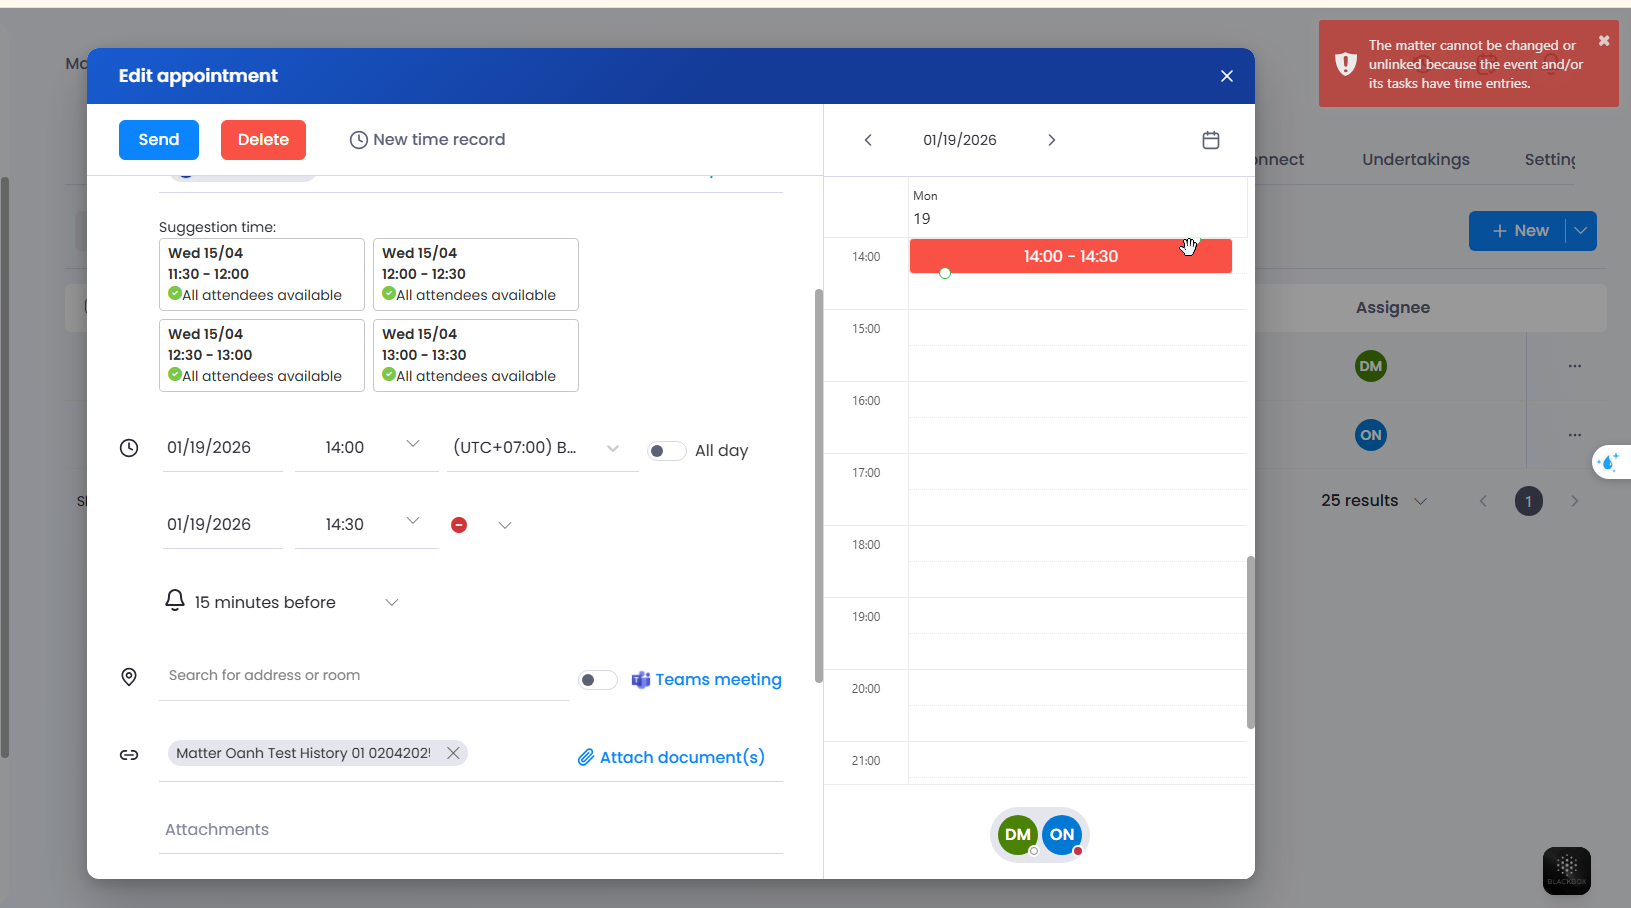This screenshot has width=1631, height=908.
Task: Go to next day in calendar
Action: pos(1051,140)
